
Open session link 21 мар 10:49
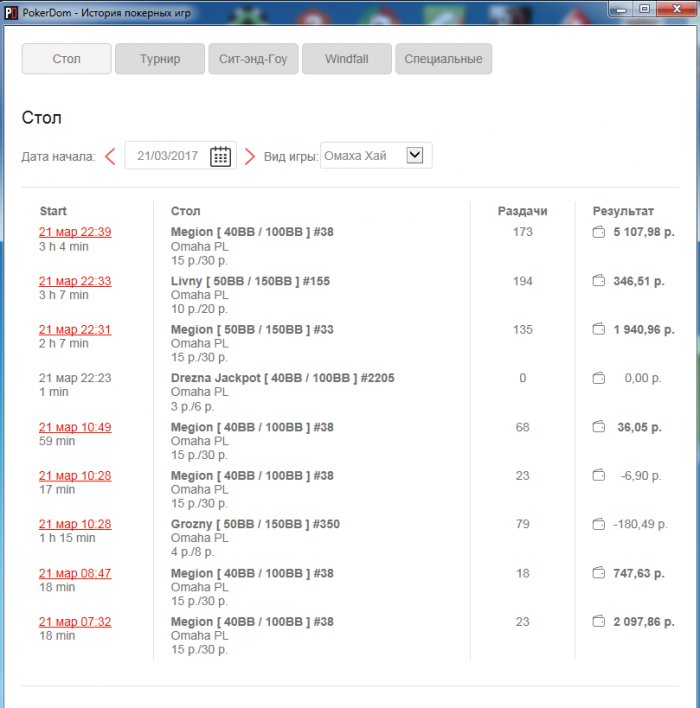[75, 427]
